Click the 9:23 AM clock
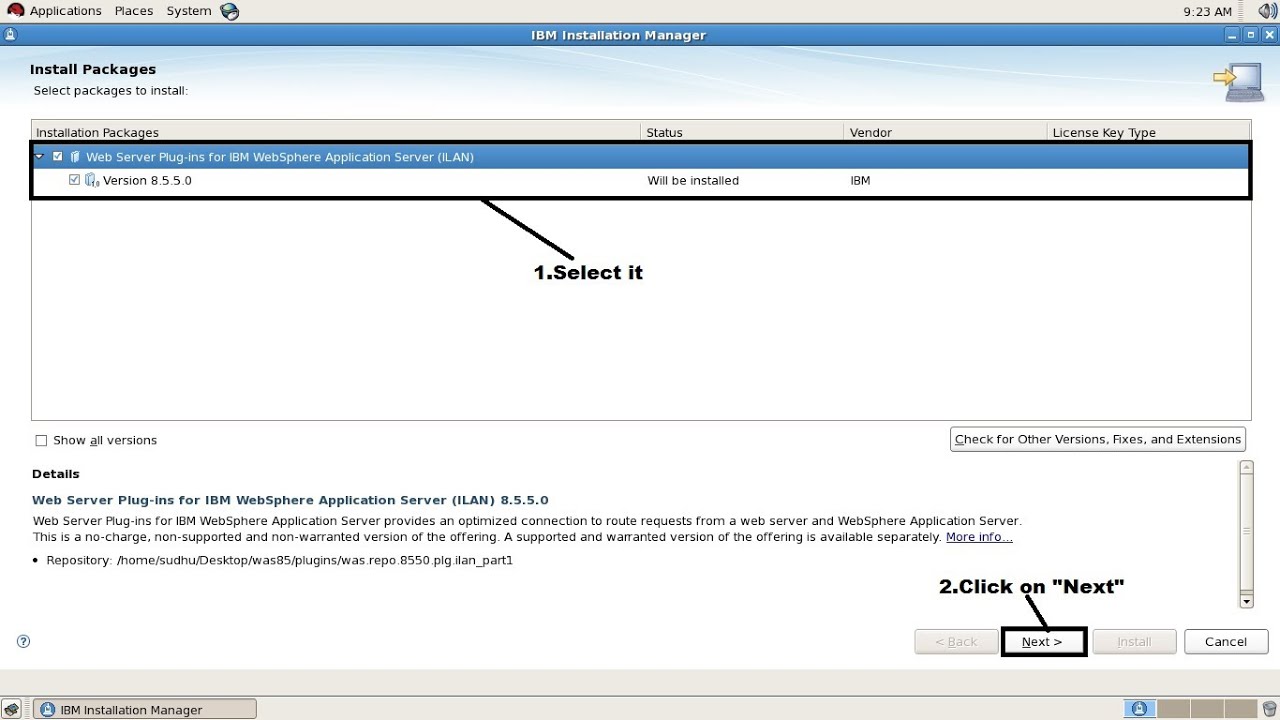The image size is (1280, 720). (x=1207, y=11)
